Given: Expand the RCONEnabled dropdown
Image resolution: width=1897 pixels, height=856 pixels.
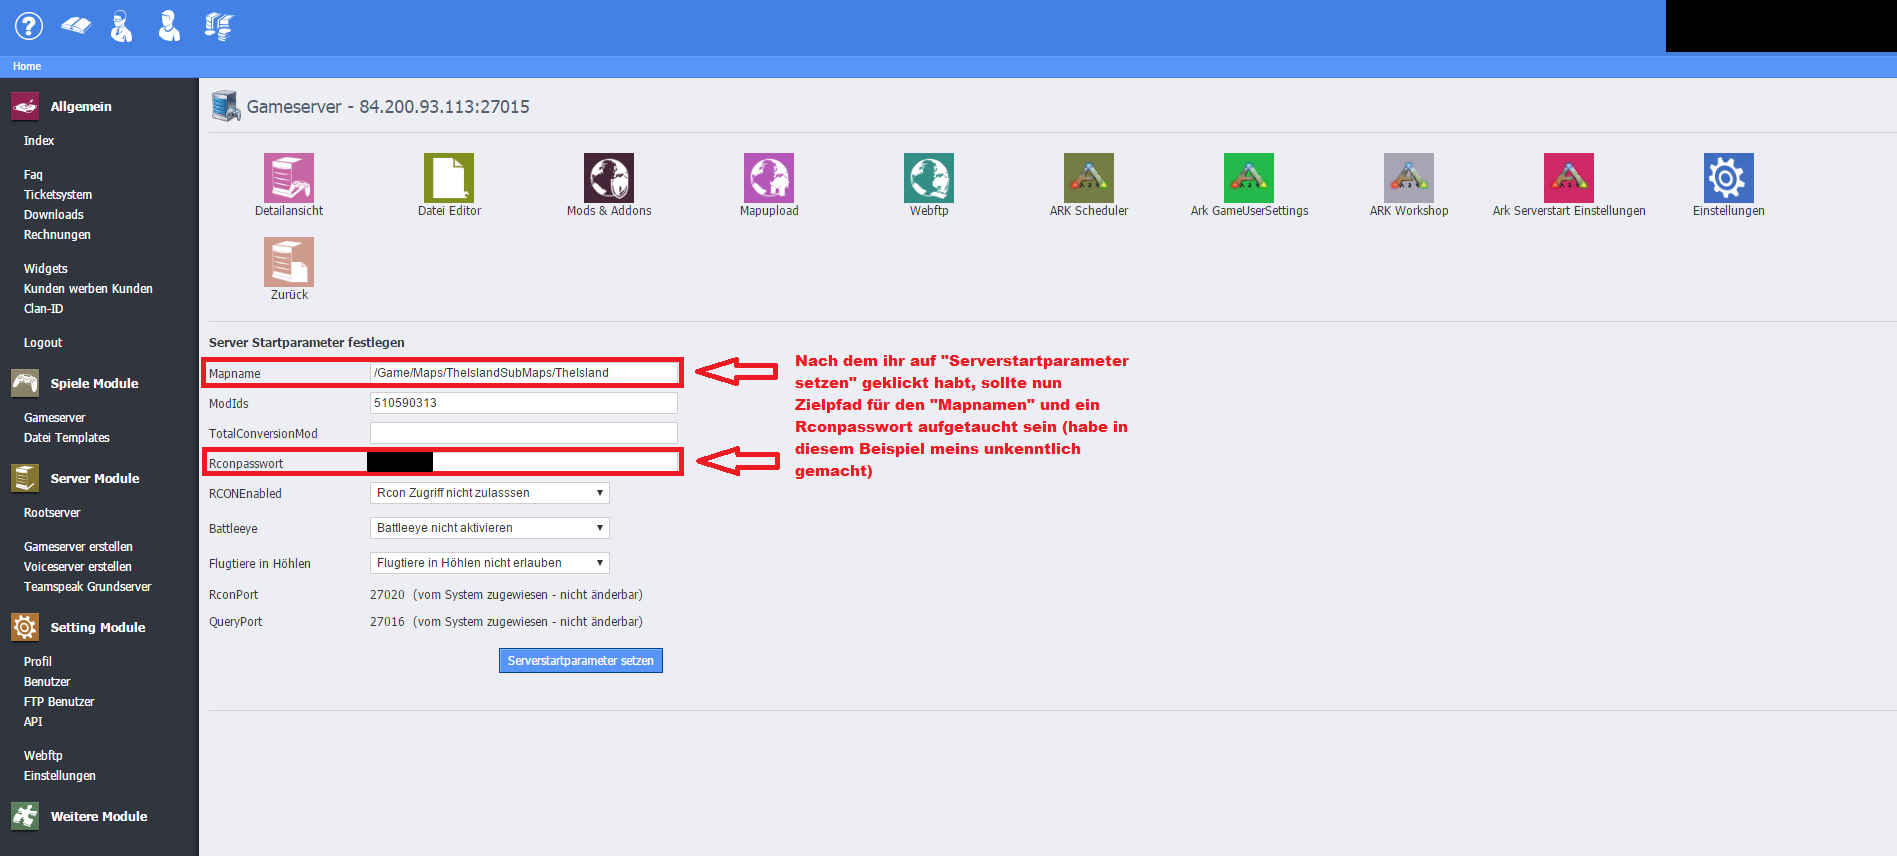Looking at the screenshot, I should point(489,493).
